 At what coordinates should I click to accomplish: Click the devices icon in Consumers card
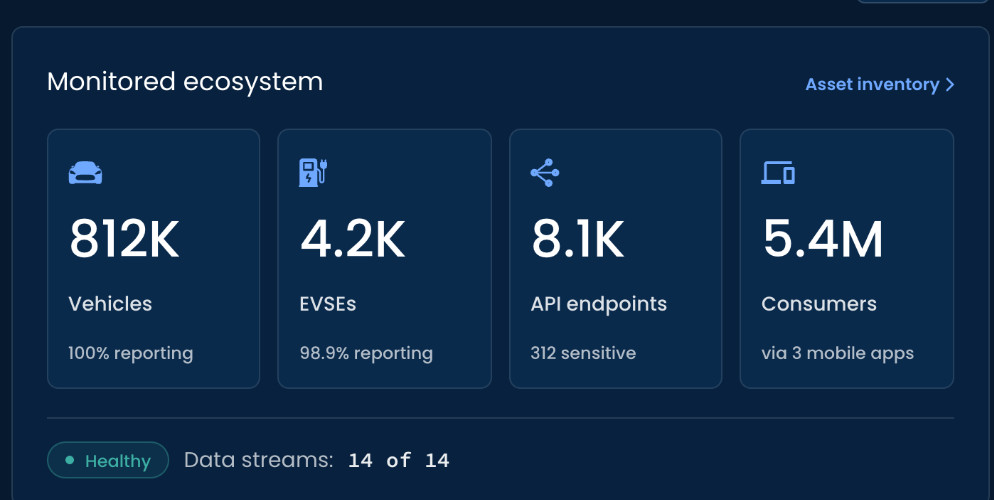coord(778,173)
